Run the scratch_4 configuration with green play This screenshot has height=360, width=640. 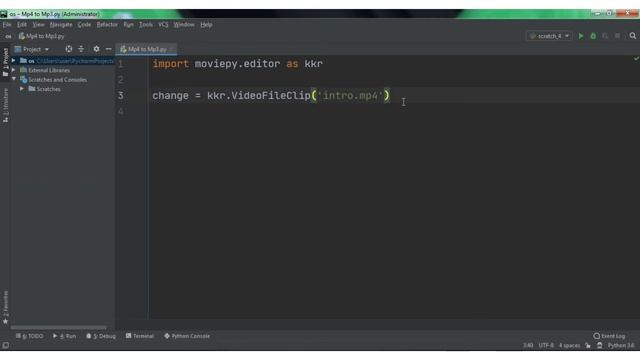[x=581, y=36]
